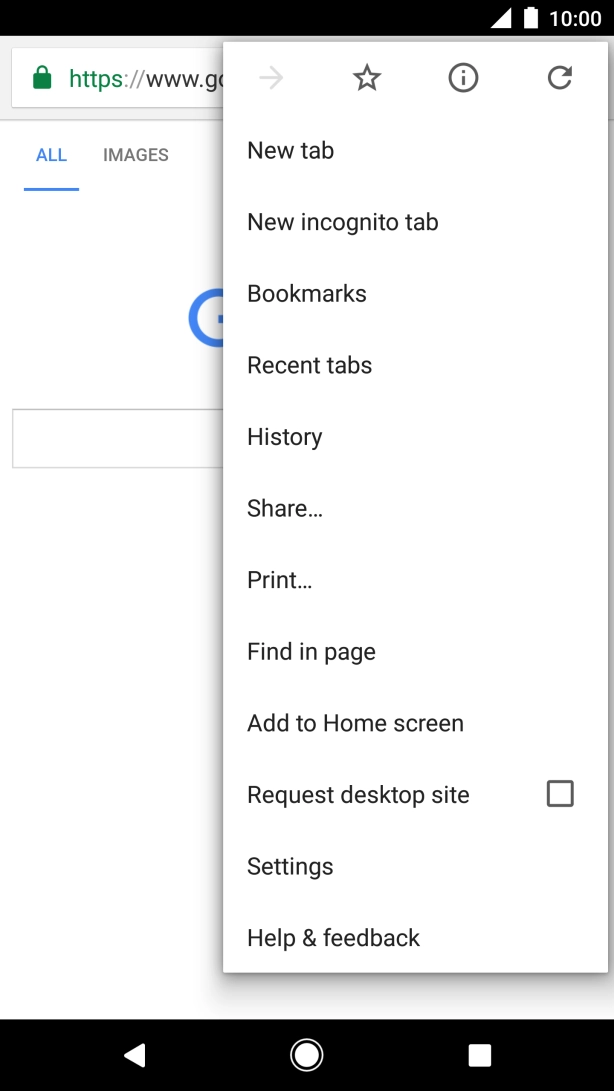The image size is (614, 1091).
Task: Open browsing History
Action: click(285, 437)
